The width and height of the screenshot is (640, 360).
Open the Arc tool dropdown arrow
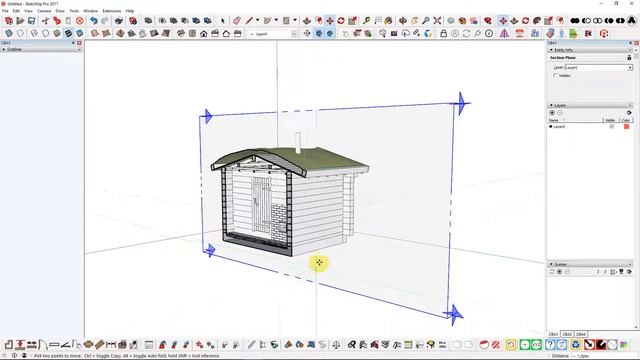(x=276, y=20)
